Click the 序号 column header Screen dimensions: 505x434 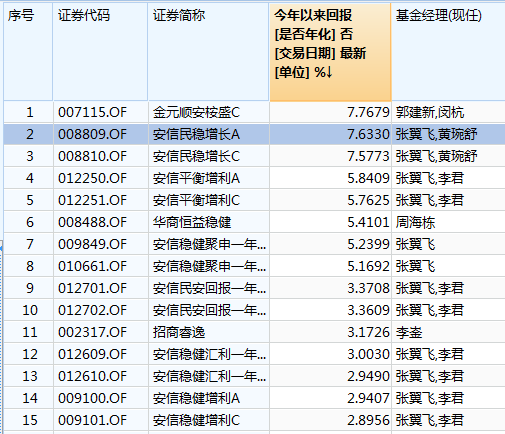click(28, 52)
